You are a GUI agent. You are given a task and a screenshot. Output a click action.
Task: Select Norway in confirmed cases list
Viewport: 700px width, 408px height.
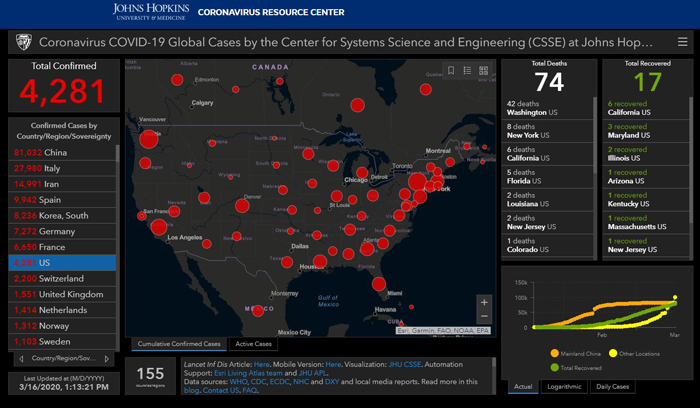[x=62, y=326]
